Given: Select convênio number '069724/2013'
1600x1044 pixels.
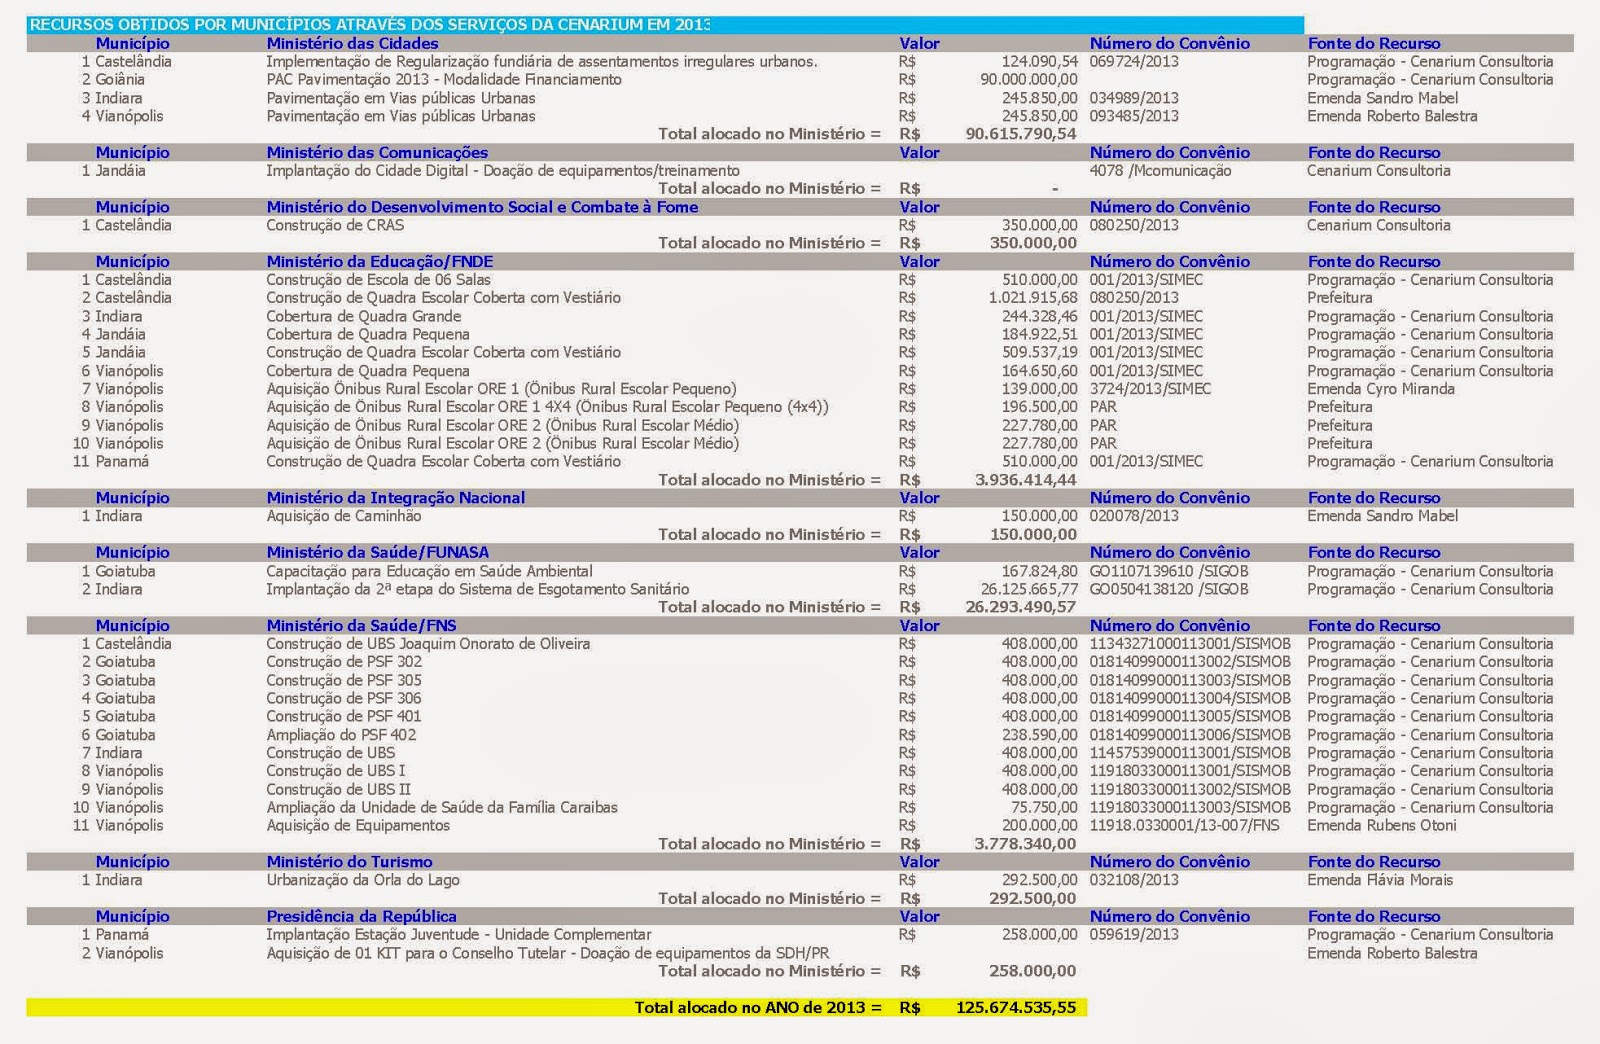Looking at the screenshot, I should coord(1134,61).
